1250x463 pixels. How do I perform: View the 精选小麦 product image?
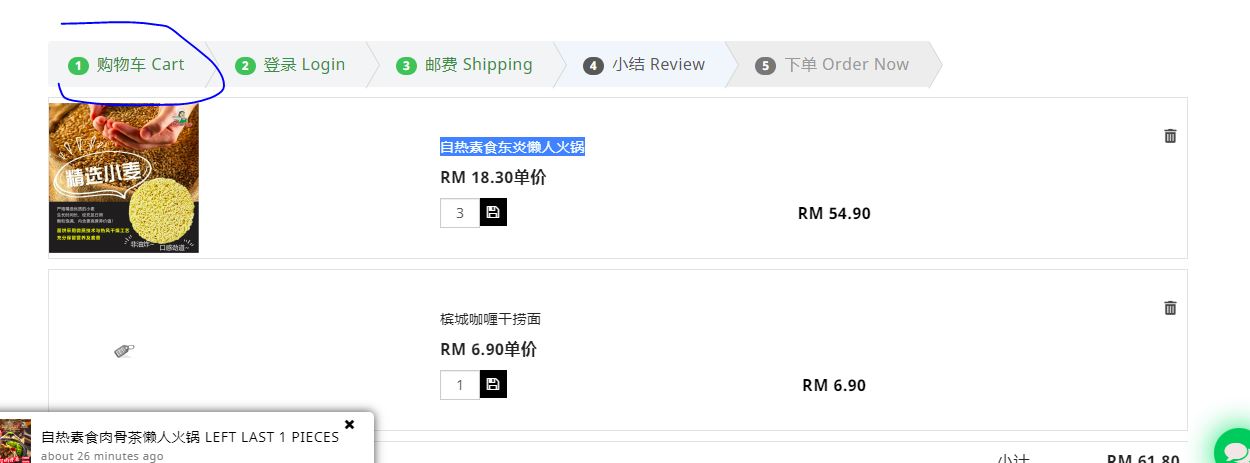pos(124,178)
